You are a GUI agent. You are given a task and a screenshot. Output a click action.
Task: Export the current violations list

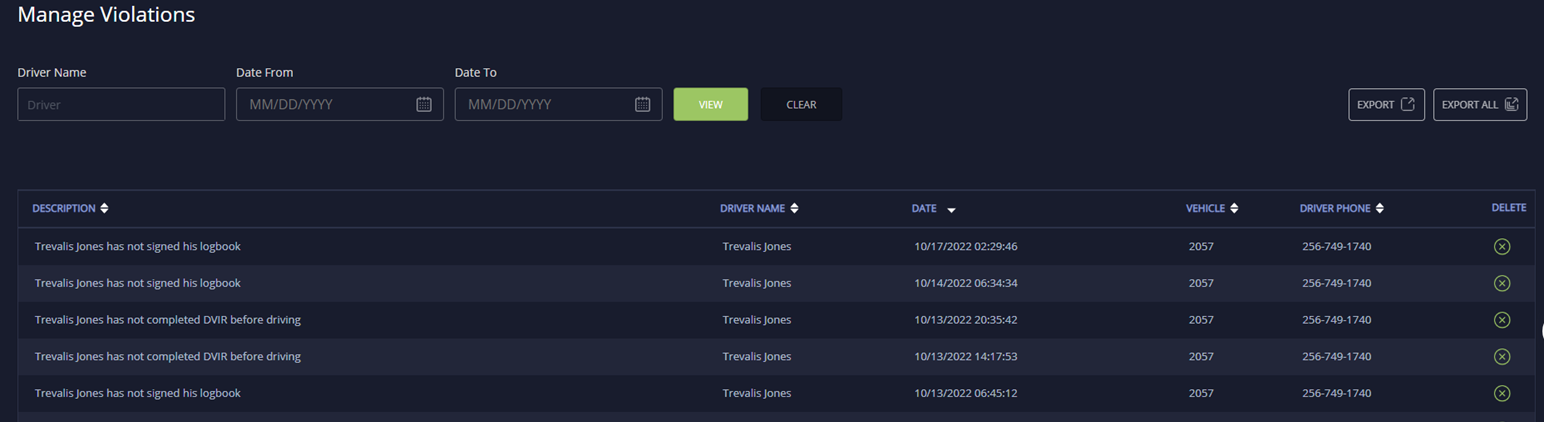1386,104
